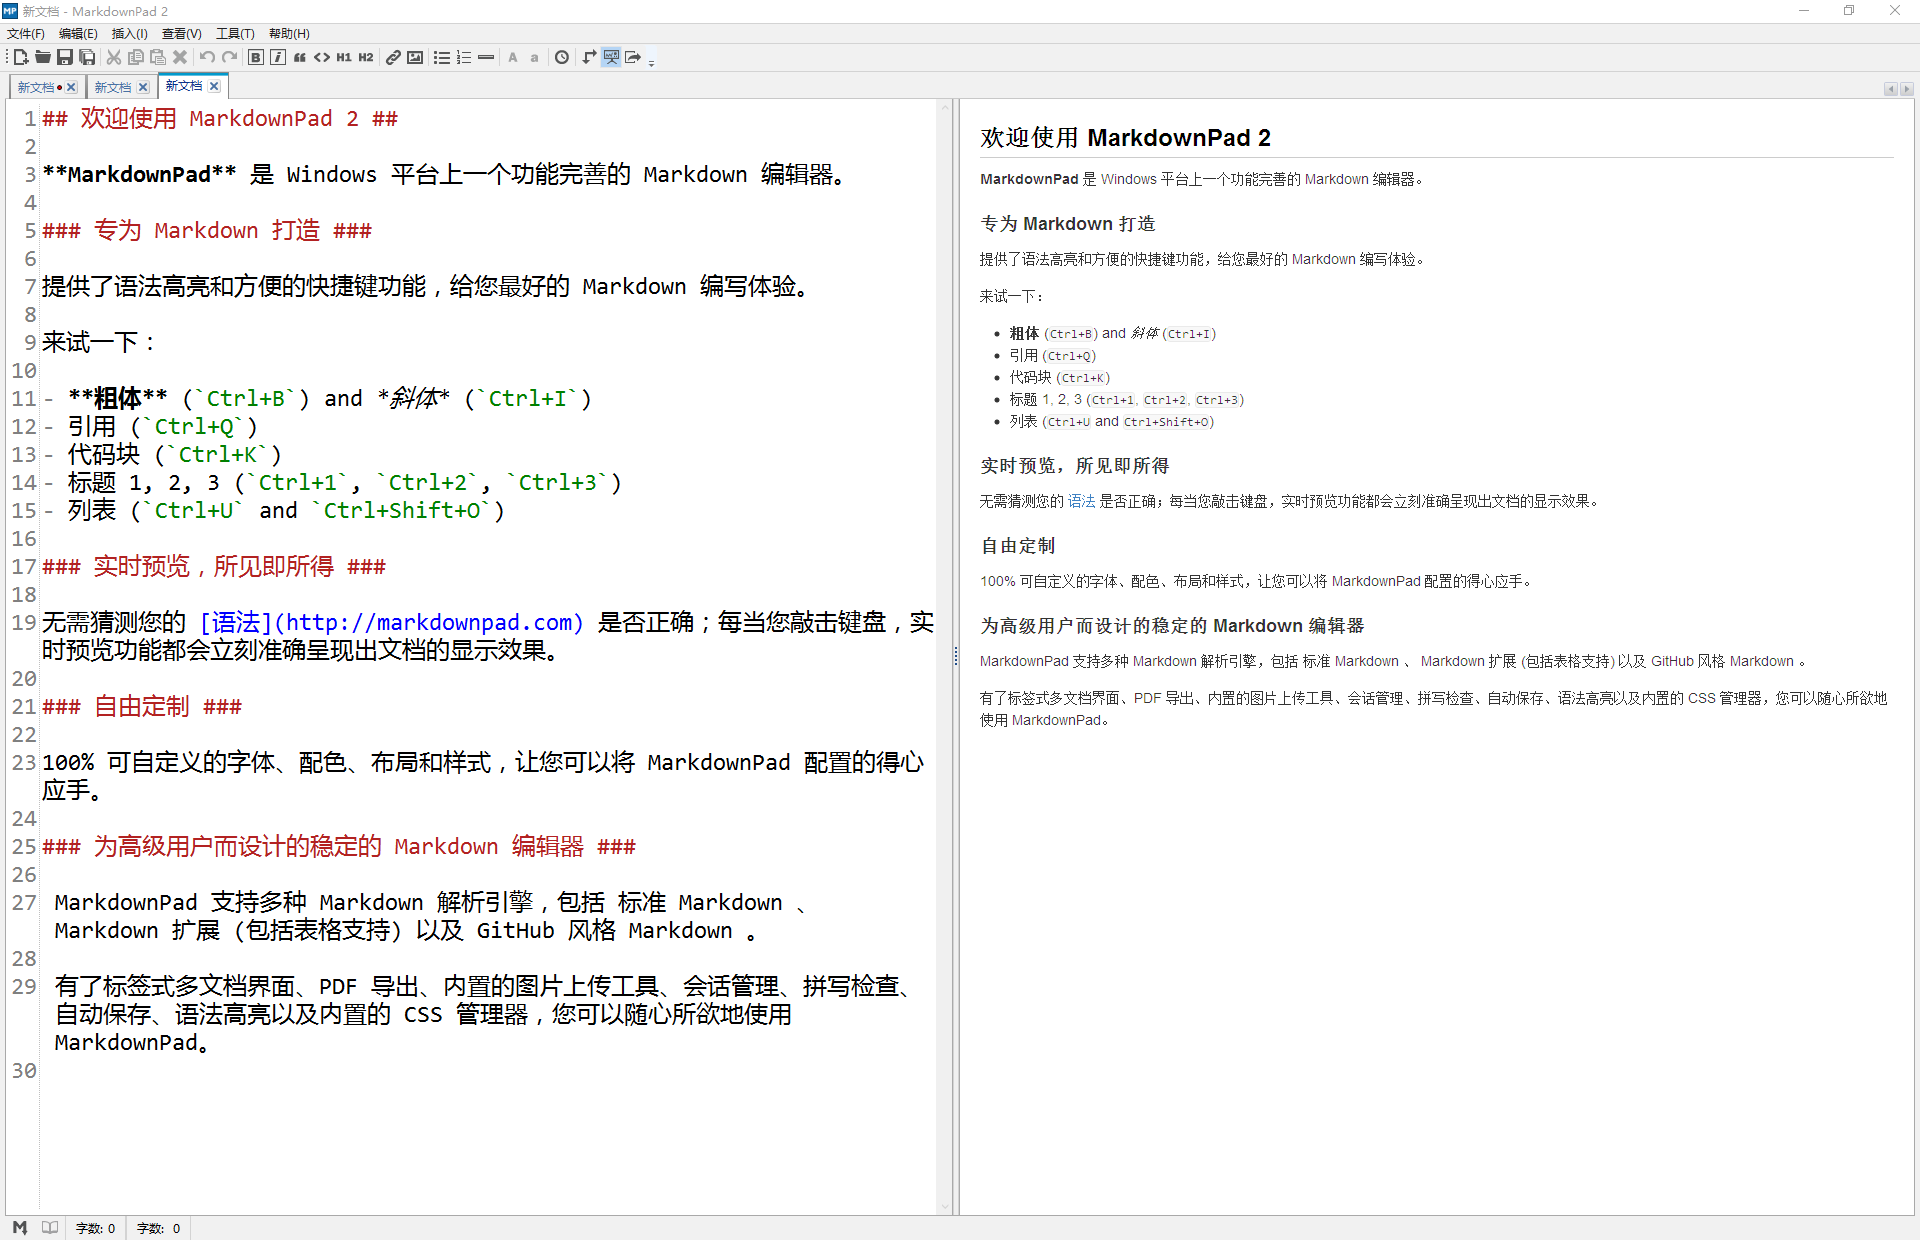Click the ### 自由定制 ### line in editor
The image size is (1920, 1240).
tap(142, 706)
